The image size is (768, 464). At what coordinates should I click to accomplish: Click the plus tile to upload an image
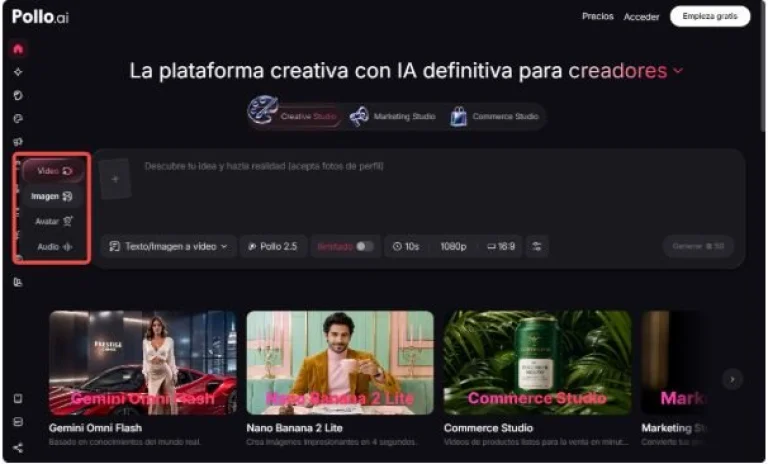point(115,179)
